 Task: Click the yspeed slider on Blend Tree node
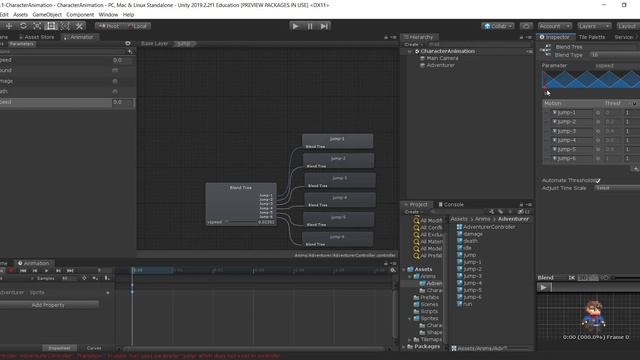240,222
